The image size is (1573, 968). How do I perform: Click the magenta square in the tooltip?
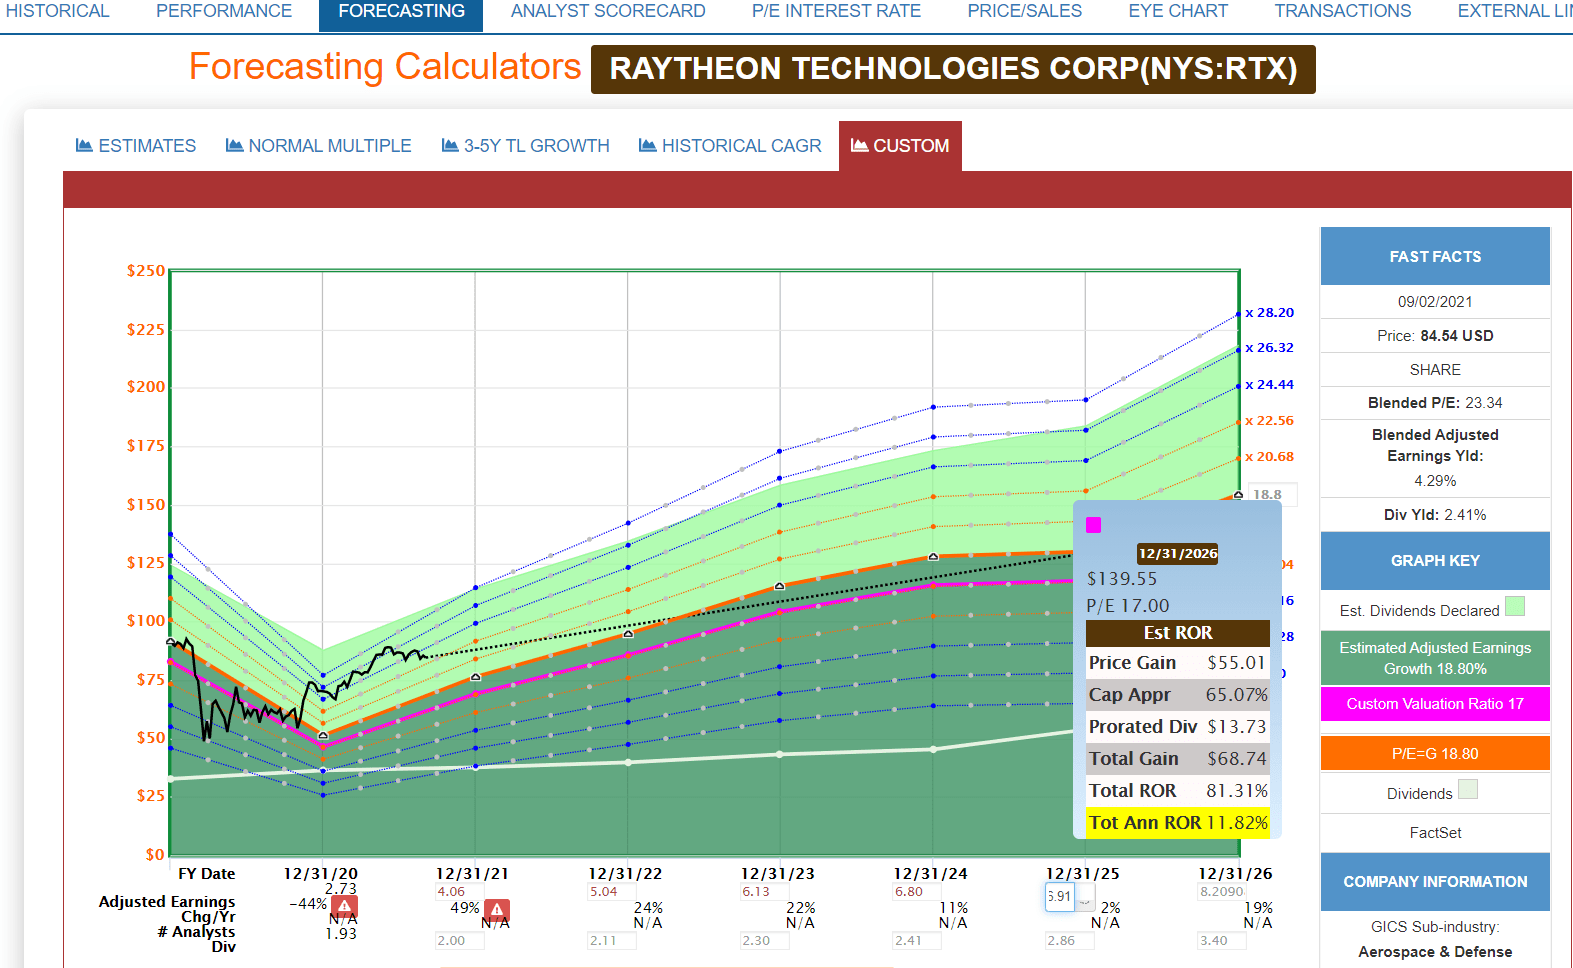pyautogui.click(x=1094, y=525)
